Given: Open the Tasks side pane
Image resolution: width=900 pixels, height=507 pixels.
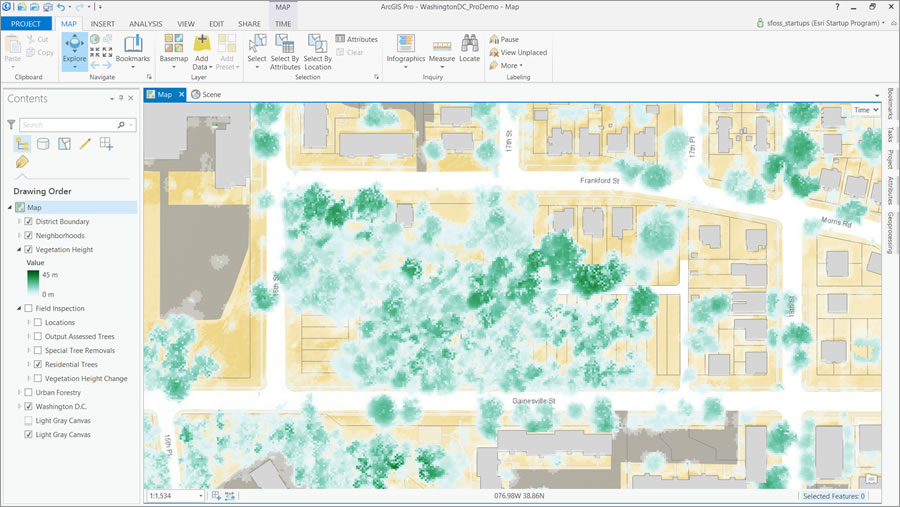Looking at the screenshot, I should [x=890, y=135].
